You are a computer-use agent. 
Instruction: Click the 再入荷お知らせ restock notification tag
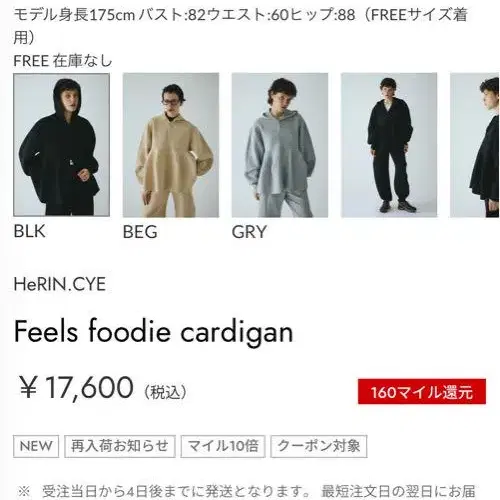(120, 446)
